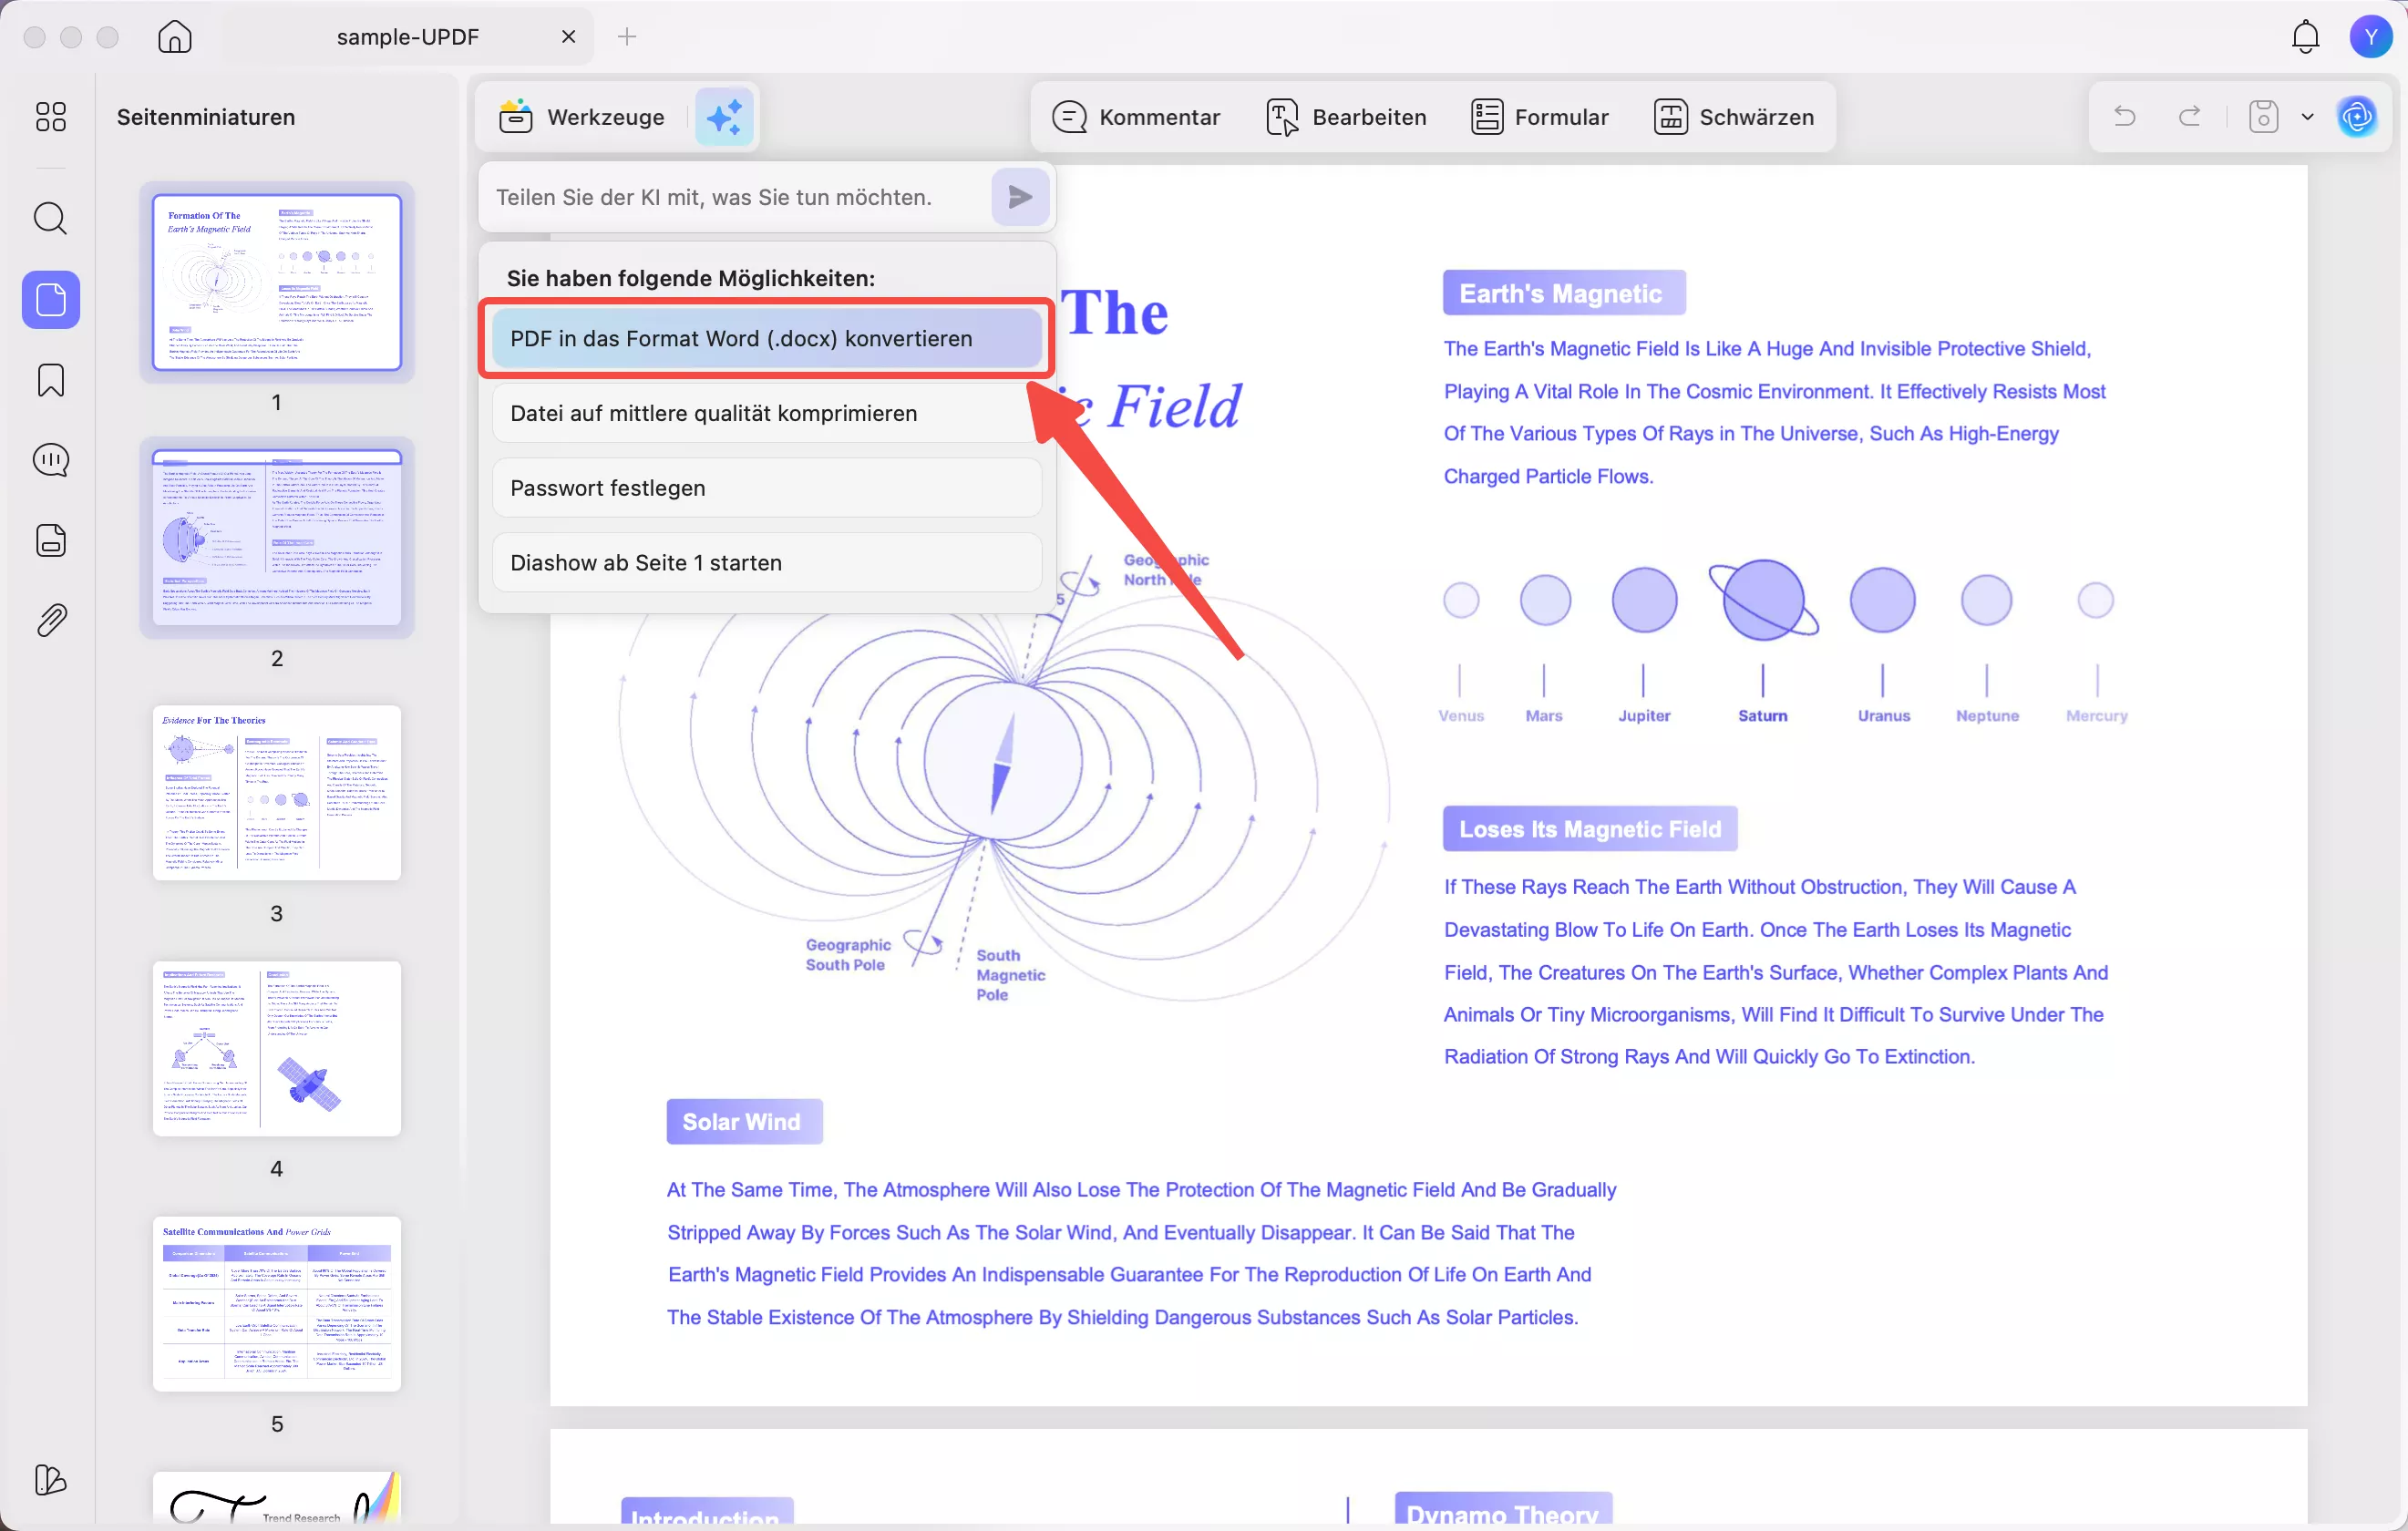This screenshot has height=1531, width=2408.
Task: Toggle the AI sparkle assistant button
Action: pos(724,117)
